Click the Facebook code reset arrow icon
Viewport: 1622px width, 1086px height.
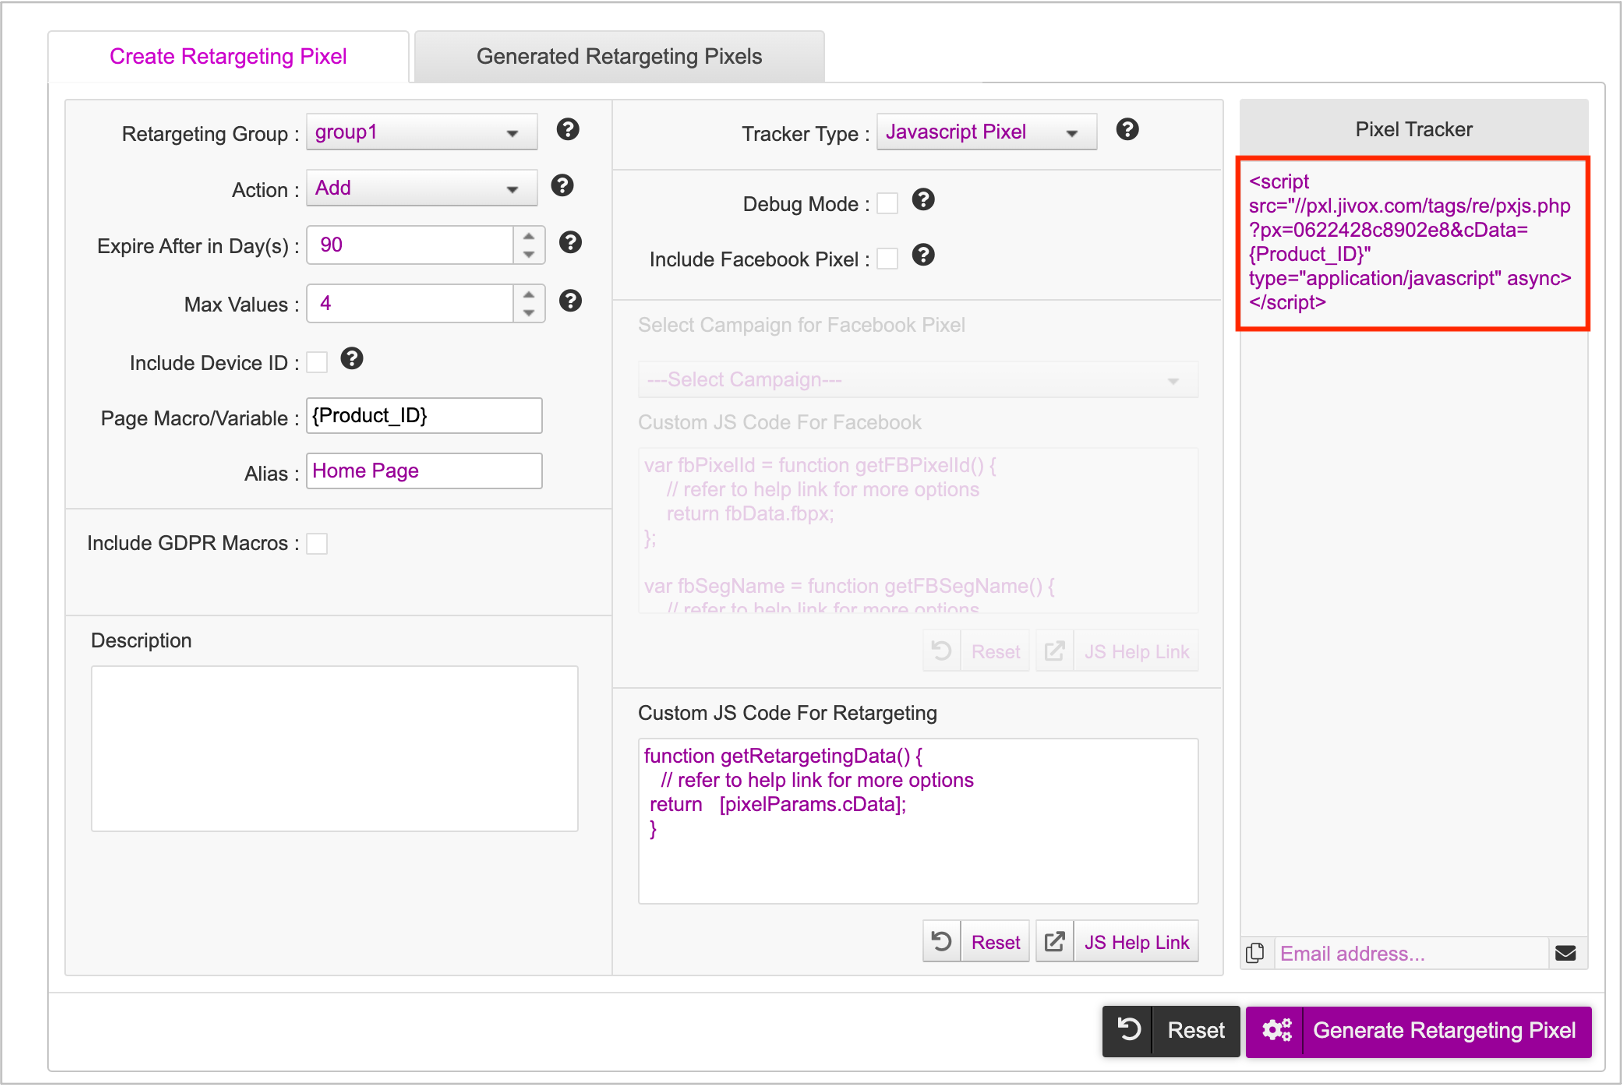[941, 651]
